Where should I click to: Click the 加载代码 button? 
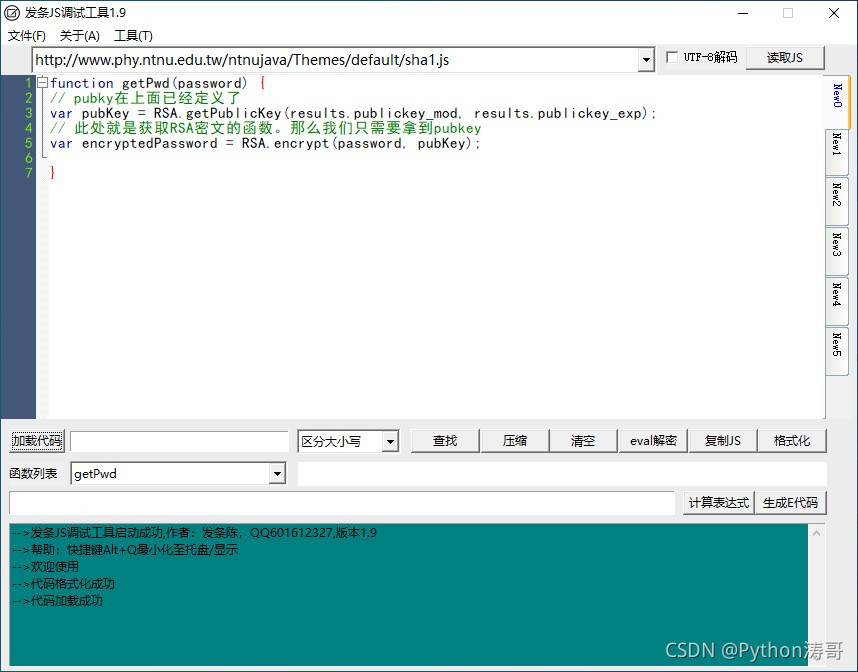pyautogui.click(x=37, y=441)
